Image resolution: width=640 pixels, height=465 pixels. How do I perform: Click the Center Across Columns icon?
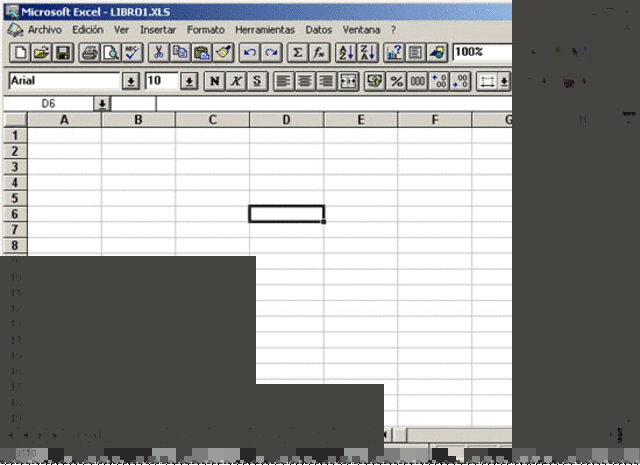pyautogui.click(x=348, y=81)
